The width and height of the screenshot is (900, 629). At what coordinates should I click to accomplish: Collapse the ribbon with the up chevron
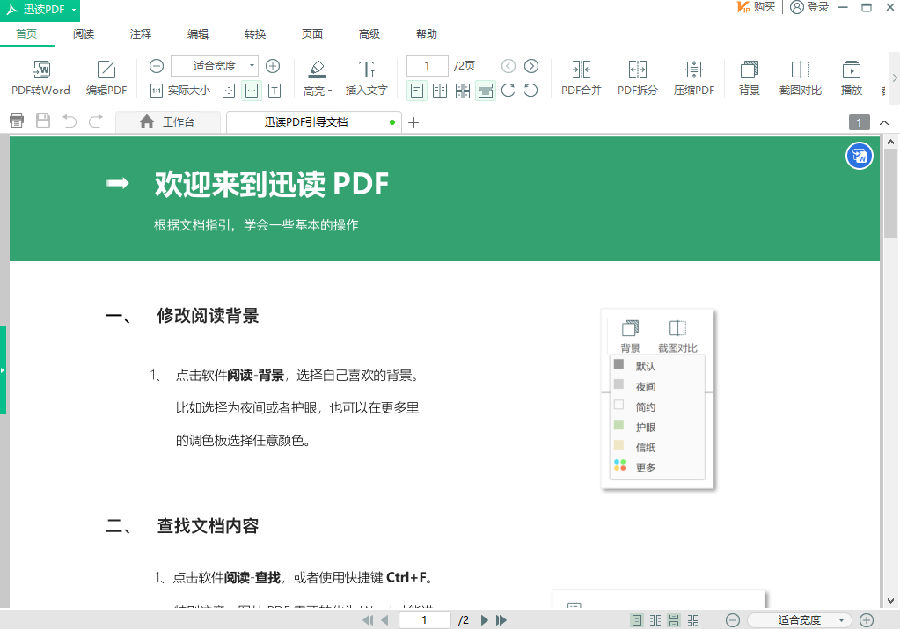pyautogui.click(x=885, y=123)
